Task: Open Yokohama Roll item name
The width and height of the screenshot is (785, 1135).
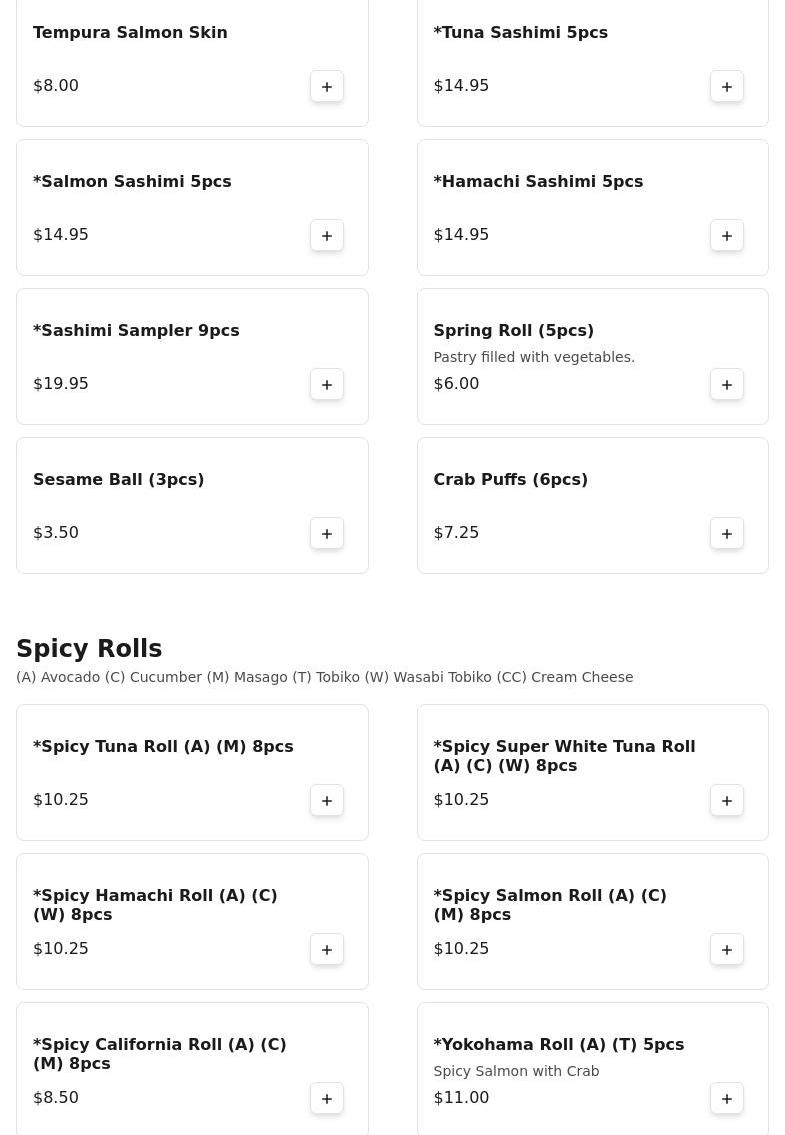Action: click(x=558, y=1045)
